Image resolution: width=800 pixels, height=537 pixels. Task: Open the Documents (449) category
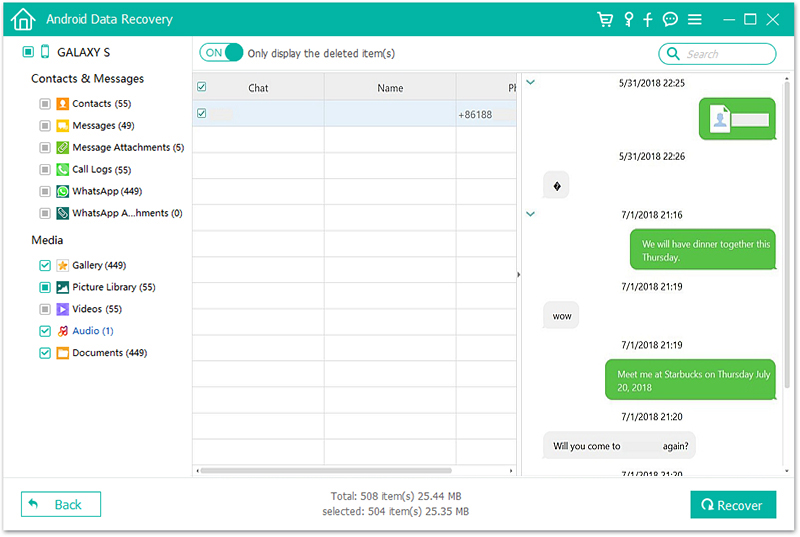coord(110,353)
